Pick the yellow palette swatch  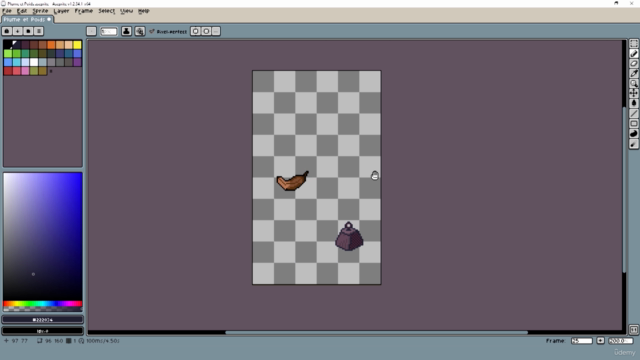[77, 45]
